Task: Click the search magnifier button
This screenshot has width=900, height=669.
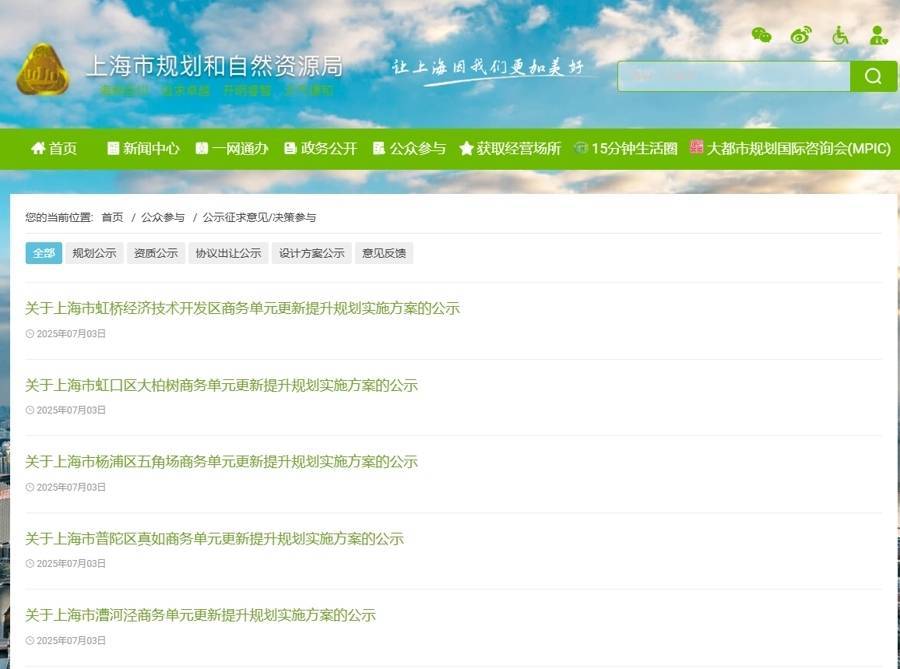Action: click(872, 76)
